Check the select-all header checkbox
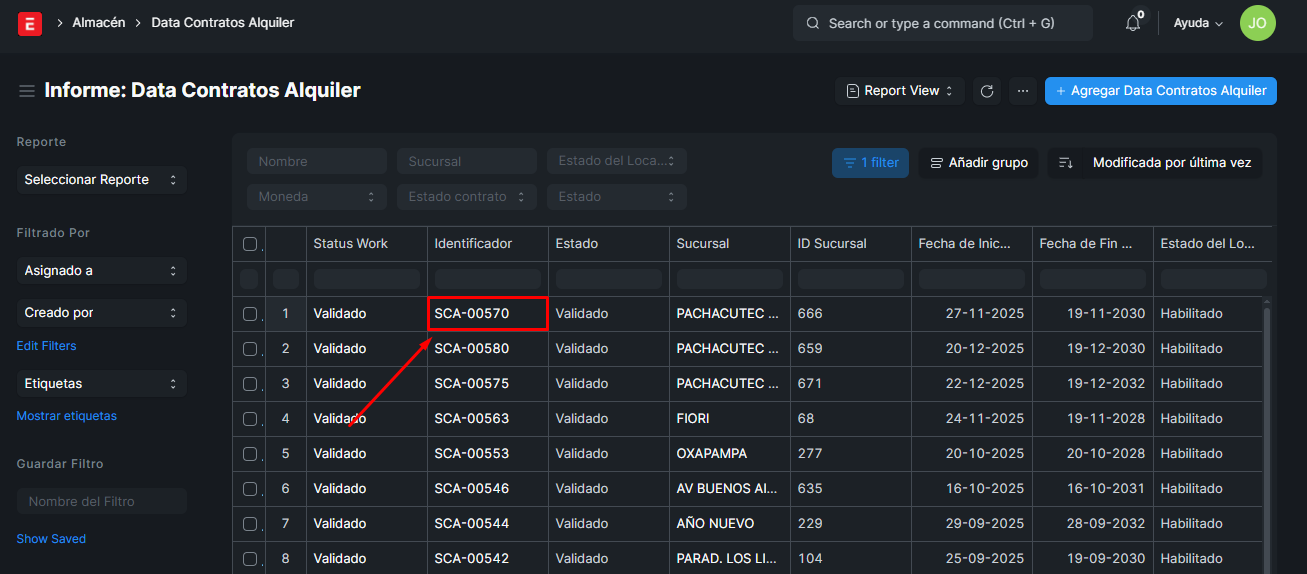Image resolution: width=1307 pixels, height=574 pixels. point(250,244)
